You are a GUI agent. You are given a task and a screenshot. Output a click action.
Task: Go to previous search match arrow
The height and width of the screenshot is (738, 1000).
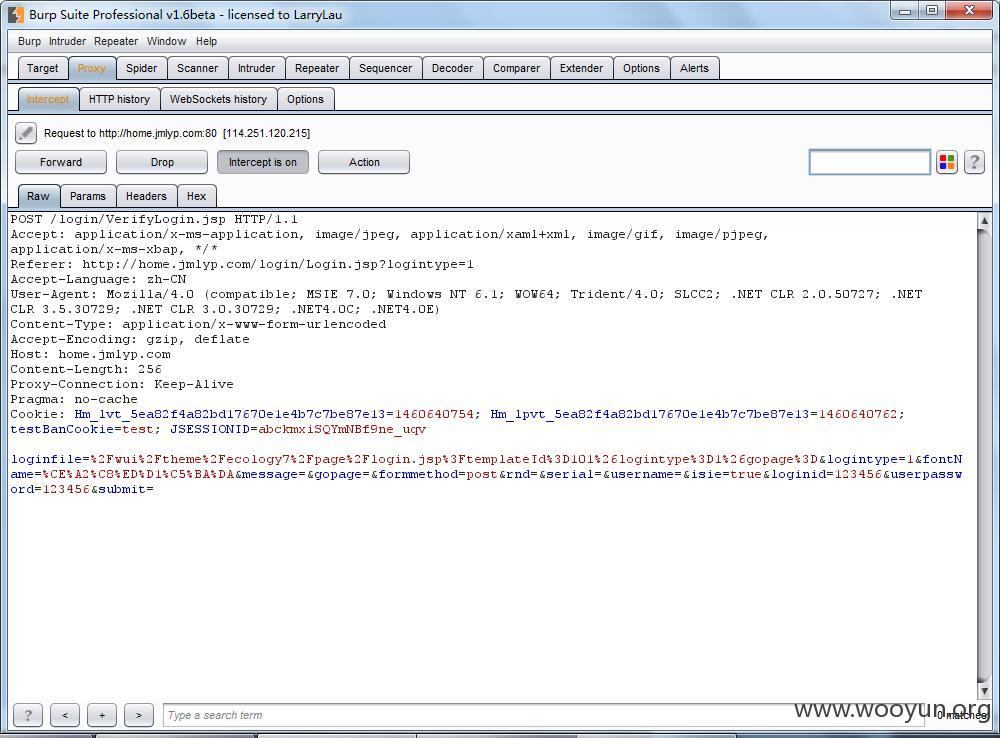pyautogui.click(x=65, y=715)
